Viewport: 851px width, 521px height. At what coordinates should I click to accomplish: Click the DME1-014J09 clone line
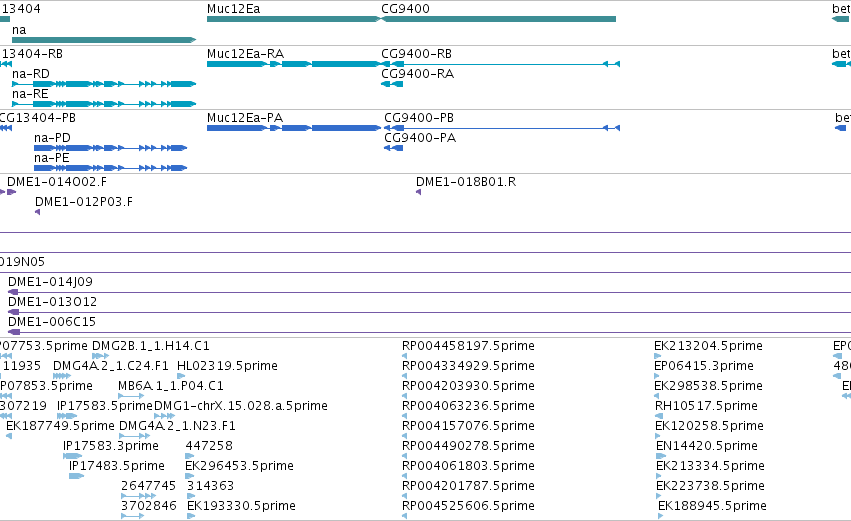click(x=429, y=293)
